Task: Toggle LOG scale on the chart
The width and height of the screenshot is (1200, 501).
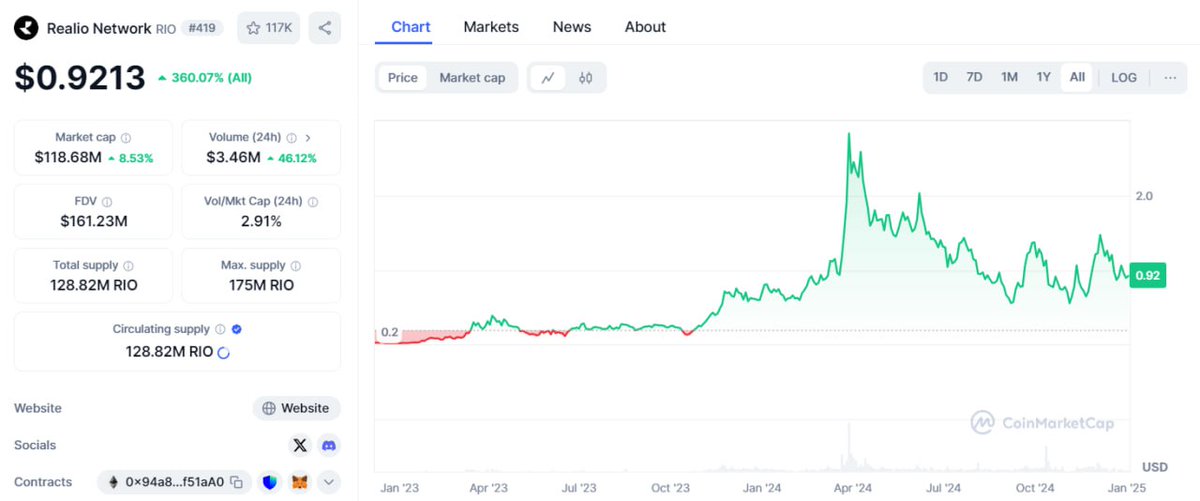Action: (1124, 77)
